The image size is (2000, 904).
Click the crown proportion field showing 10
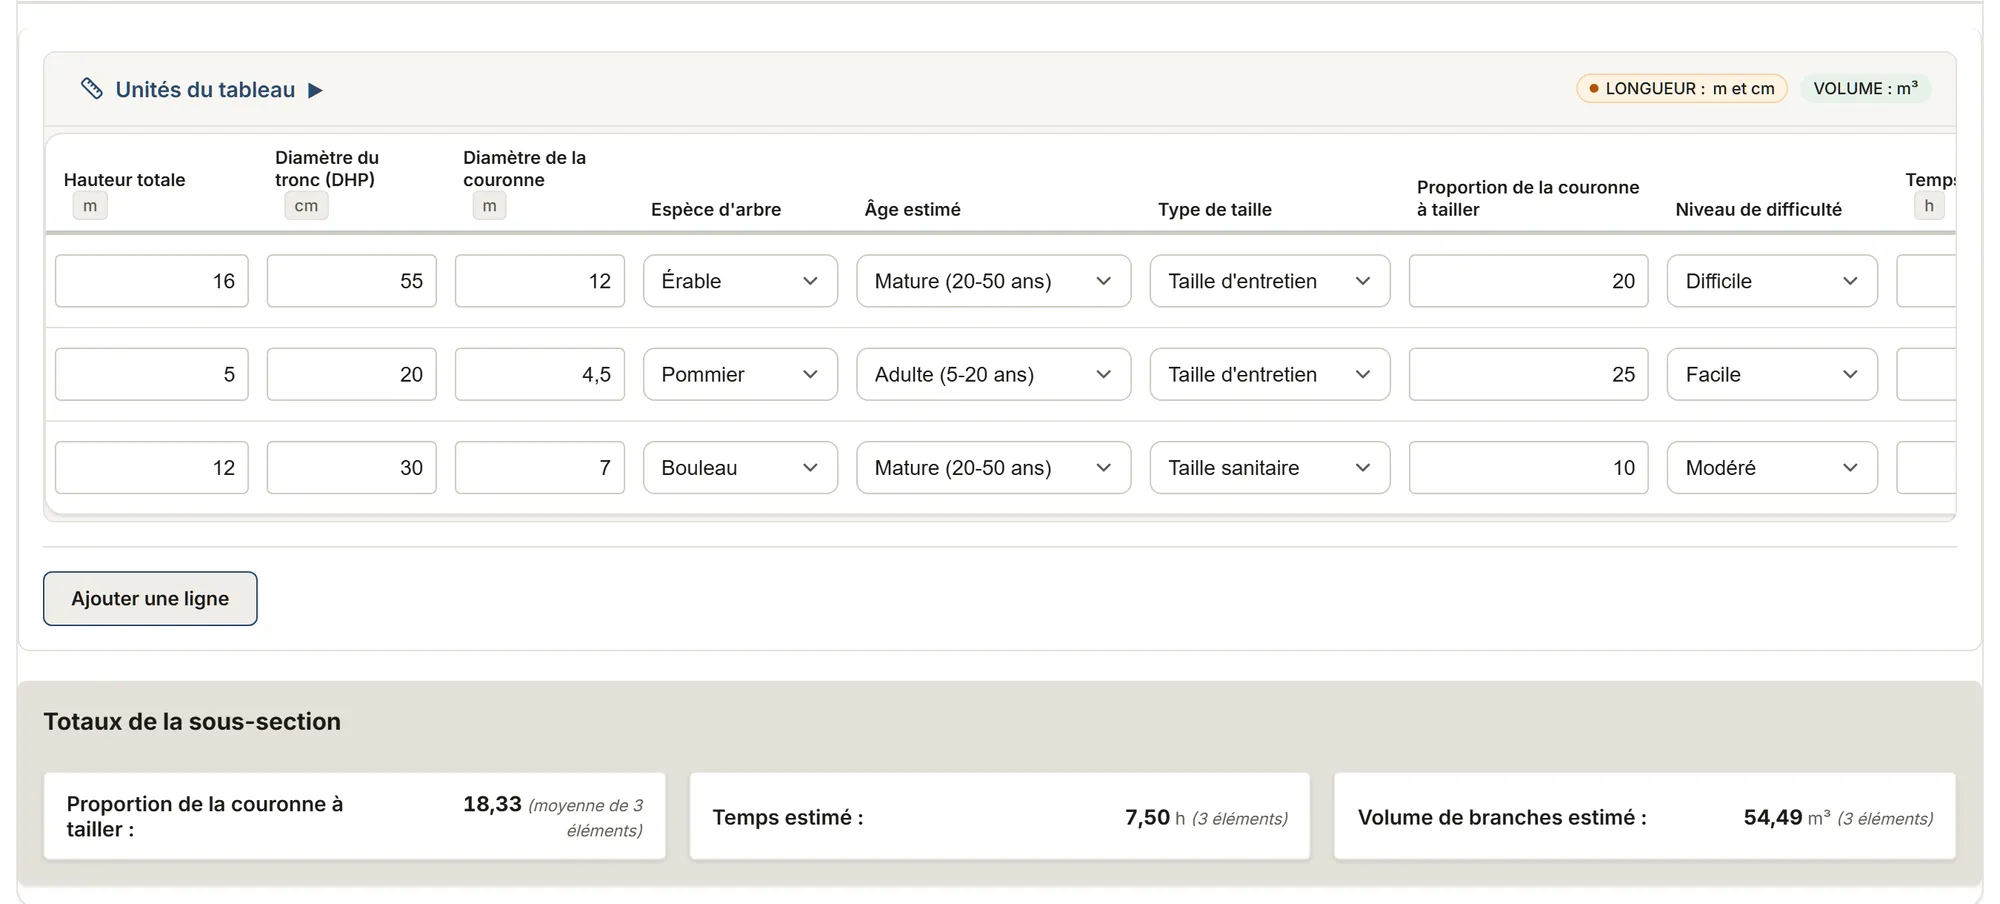pos(1529,468)
